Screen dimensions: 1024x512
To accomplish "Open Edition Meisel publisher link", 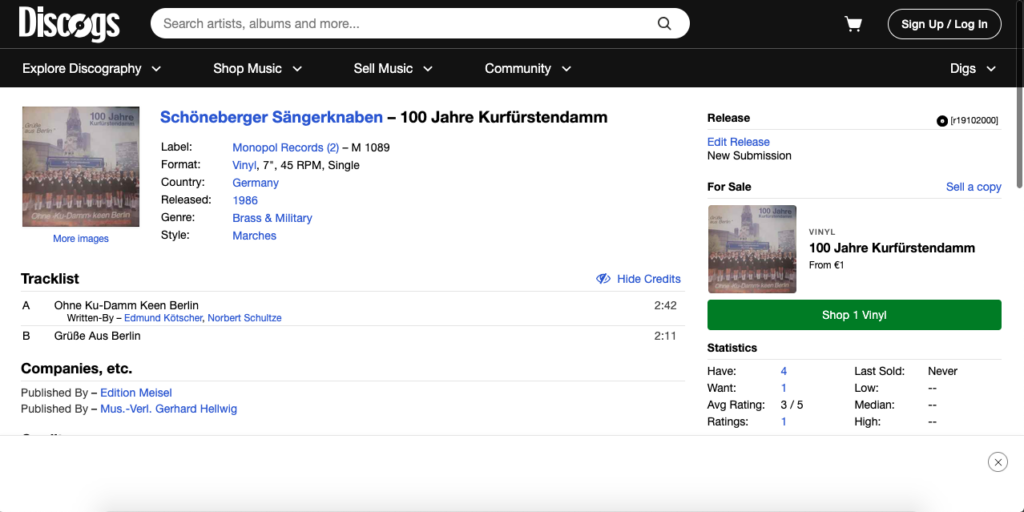I will (x=136, y=392).
